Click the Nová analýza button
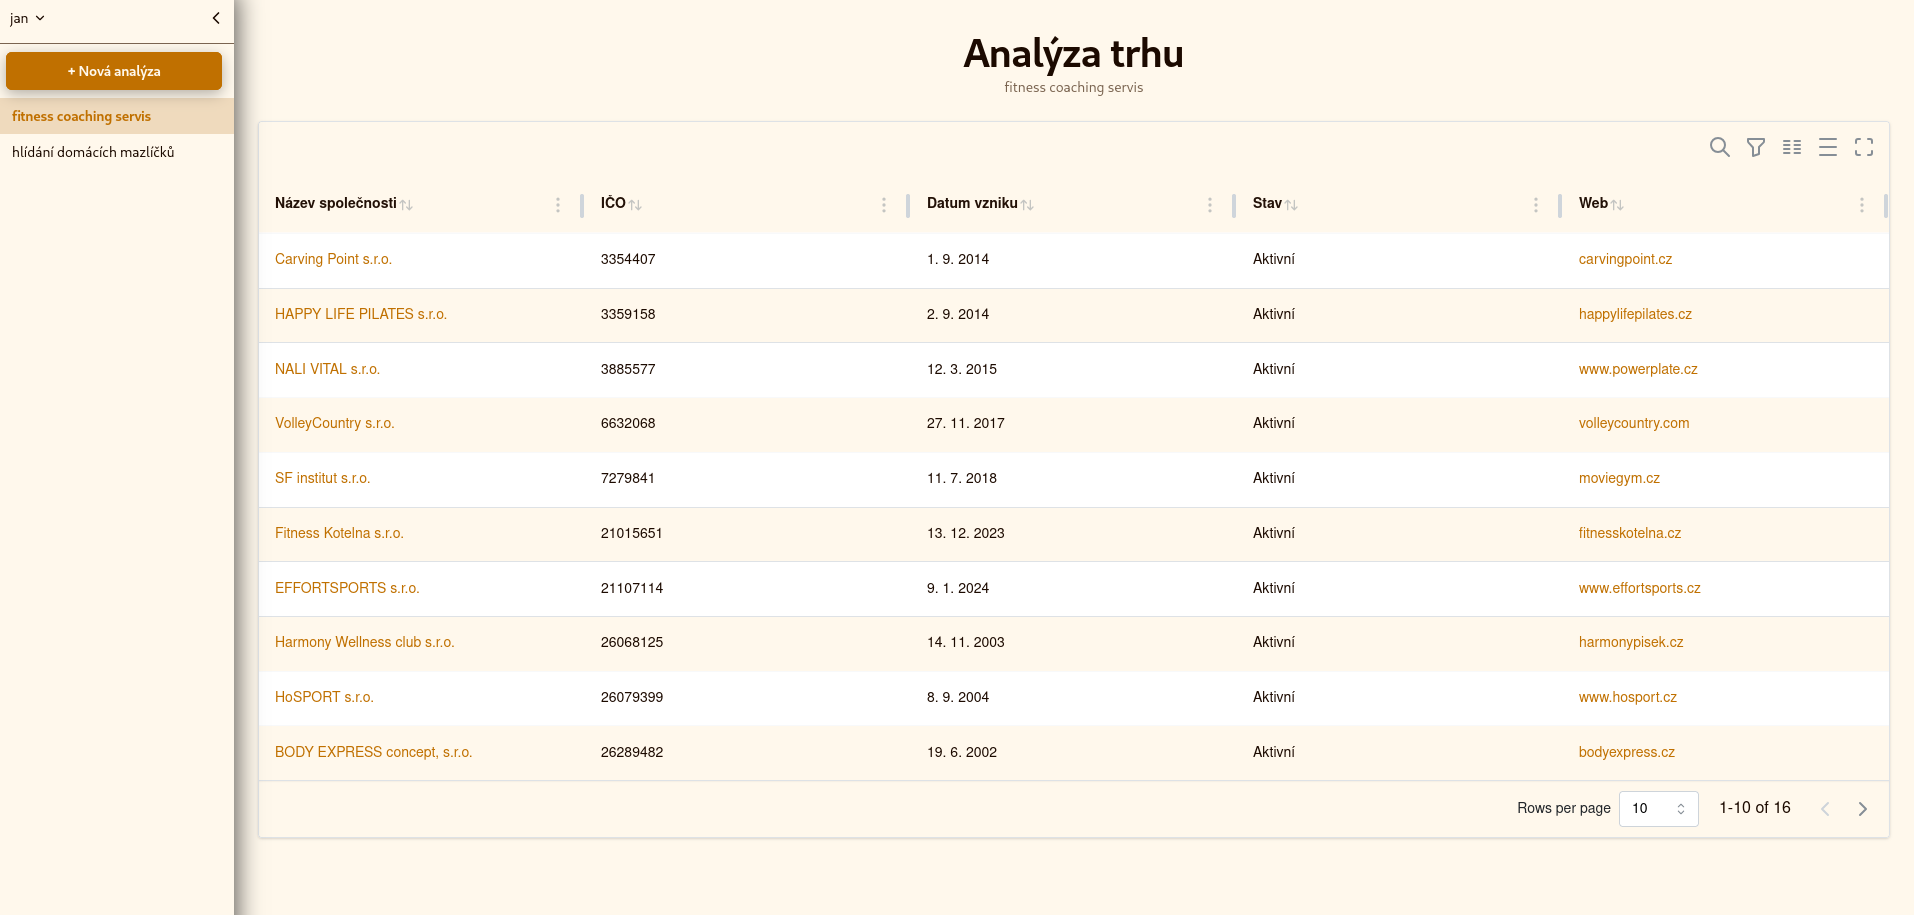This screenshot has height=915, width=1914. 114,71
